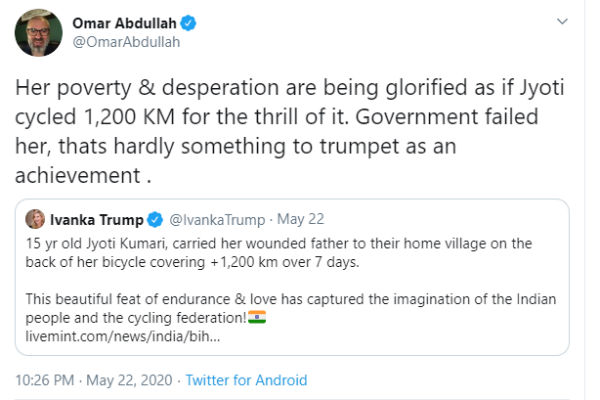
Task: Click the "cycled 1,200 KM" line of tweet
Action: click(x=290, y=116)
